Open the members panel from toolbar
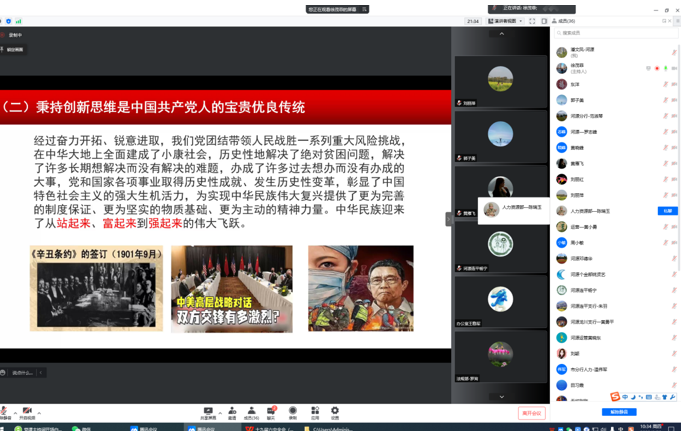 [x=251, y=411]
